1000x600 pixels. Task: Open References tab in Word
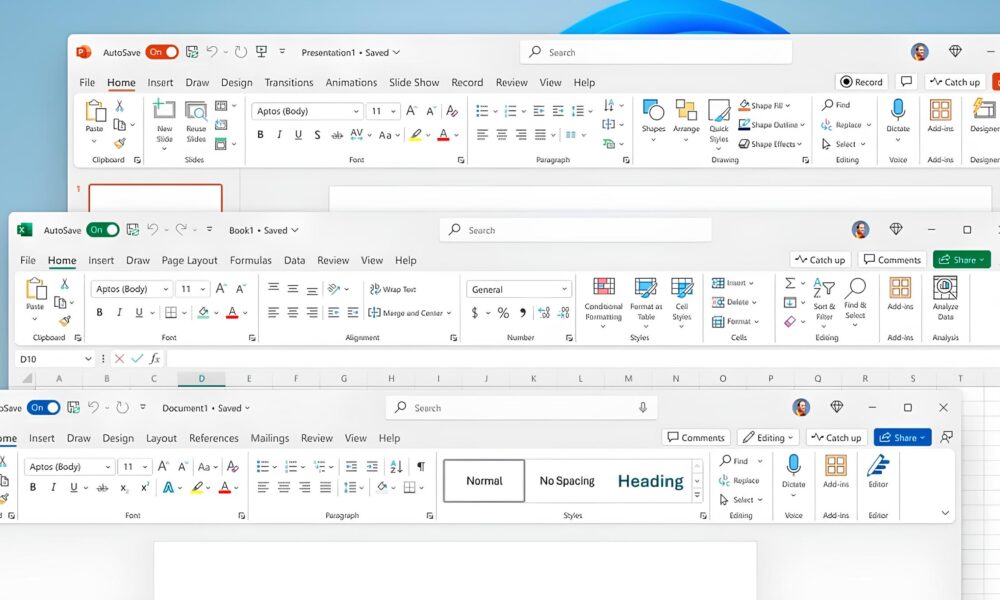tap(214, 438)
